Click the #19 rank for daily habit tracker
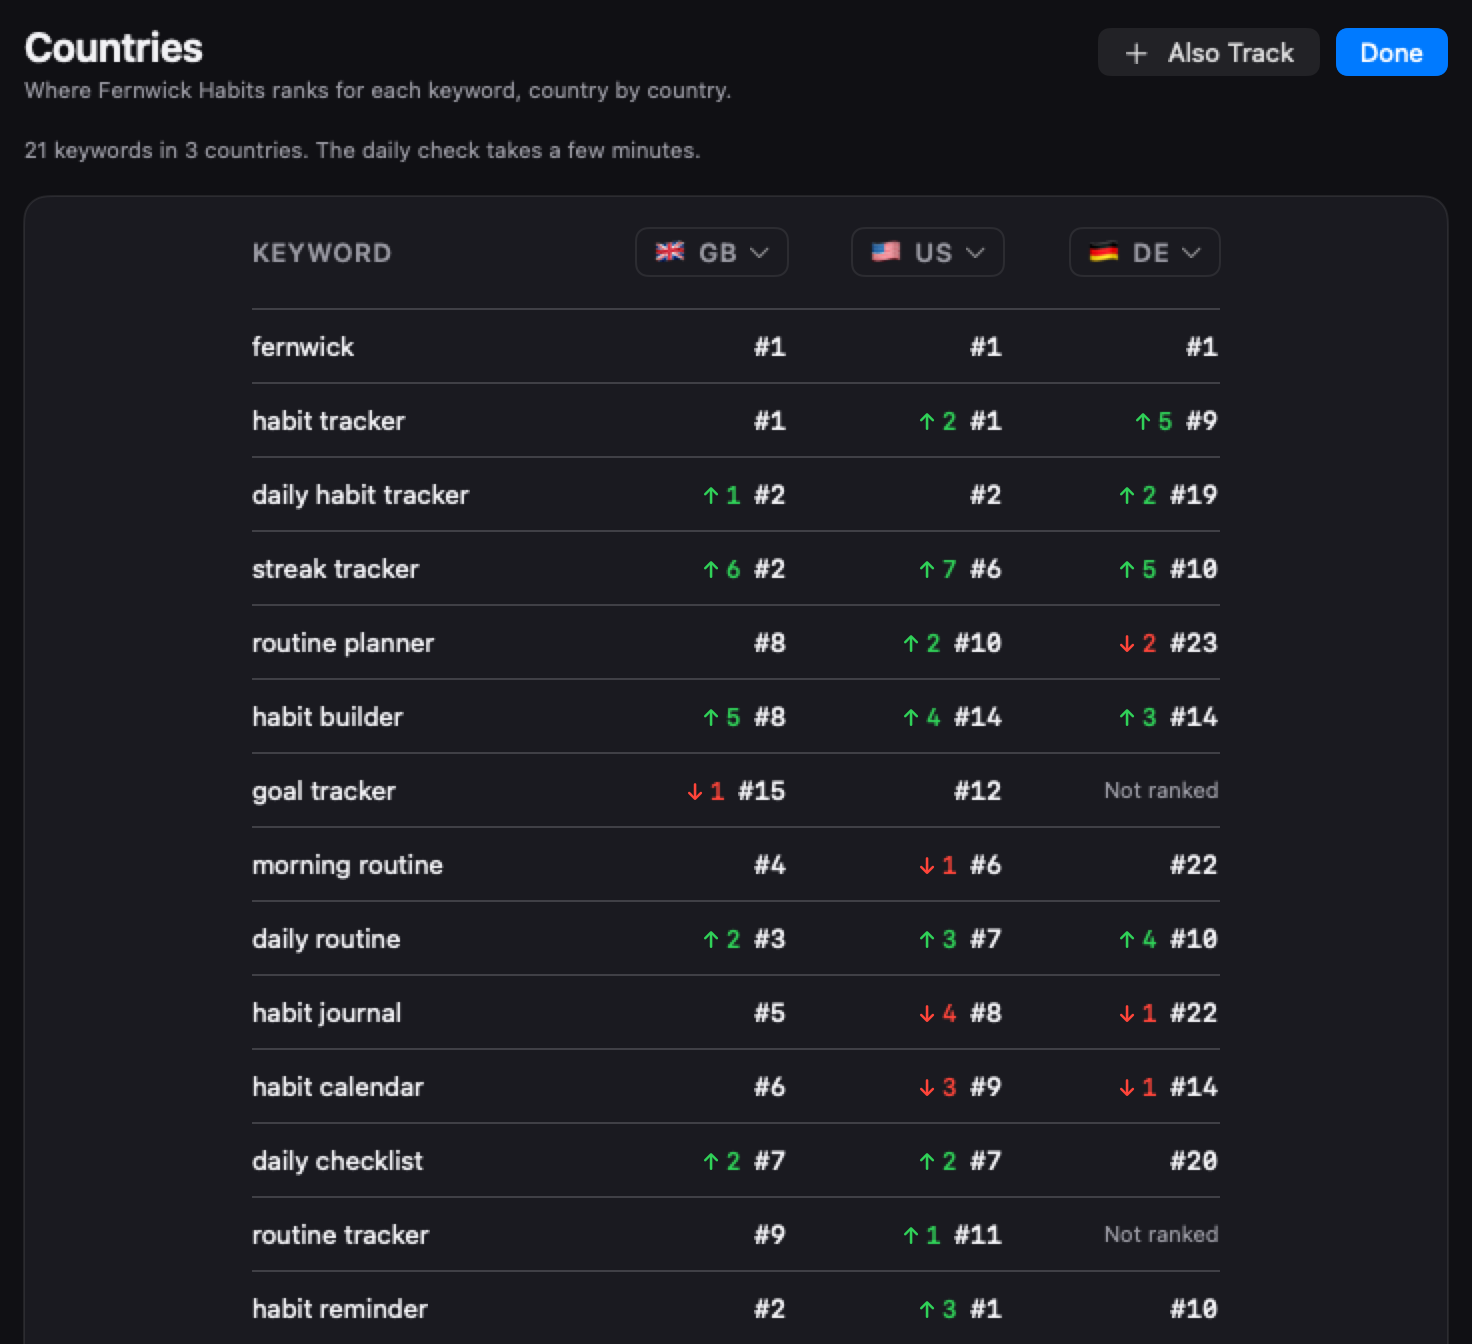Image resolution: width=1472 pixels, height=1344 pixels. pyautogui.click(x=1194, y=495)
